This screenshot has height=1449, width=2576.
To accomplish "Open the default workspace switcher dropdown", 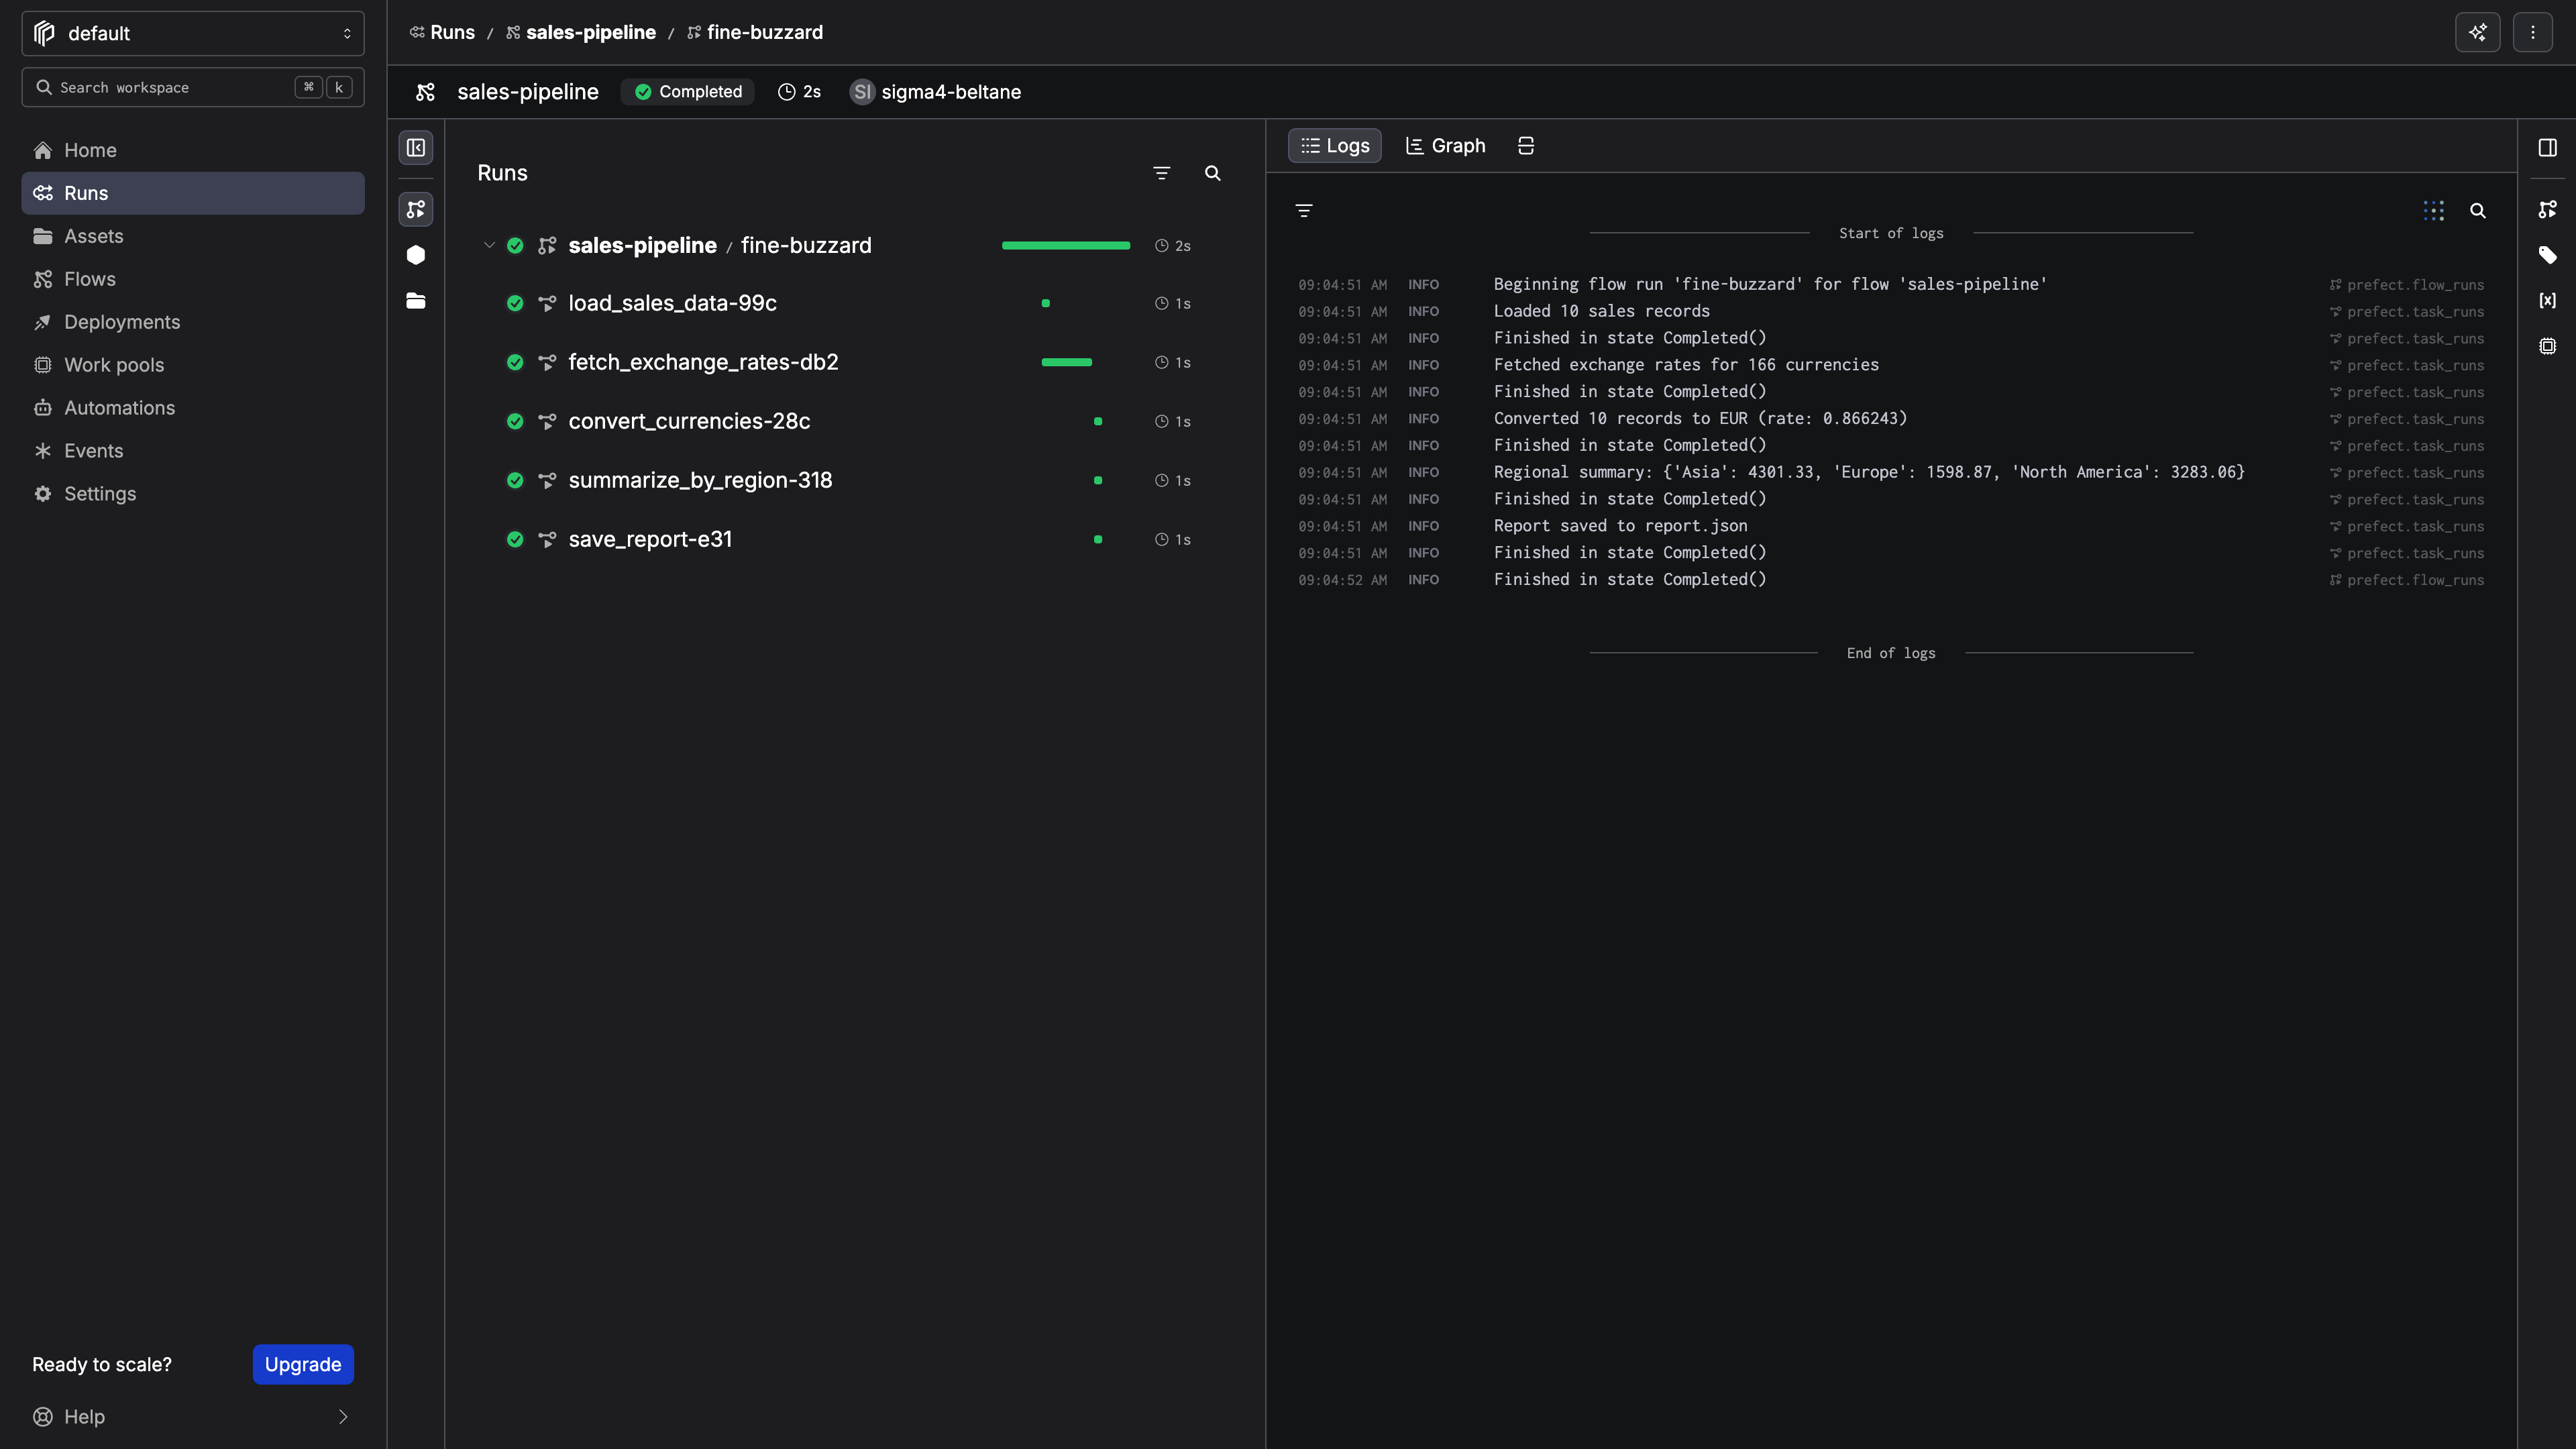I will (192, 33).
